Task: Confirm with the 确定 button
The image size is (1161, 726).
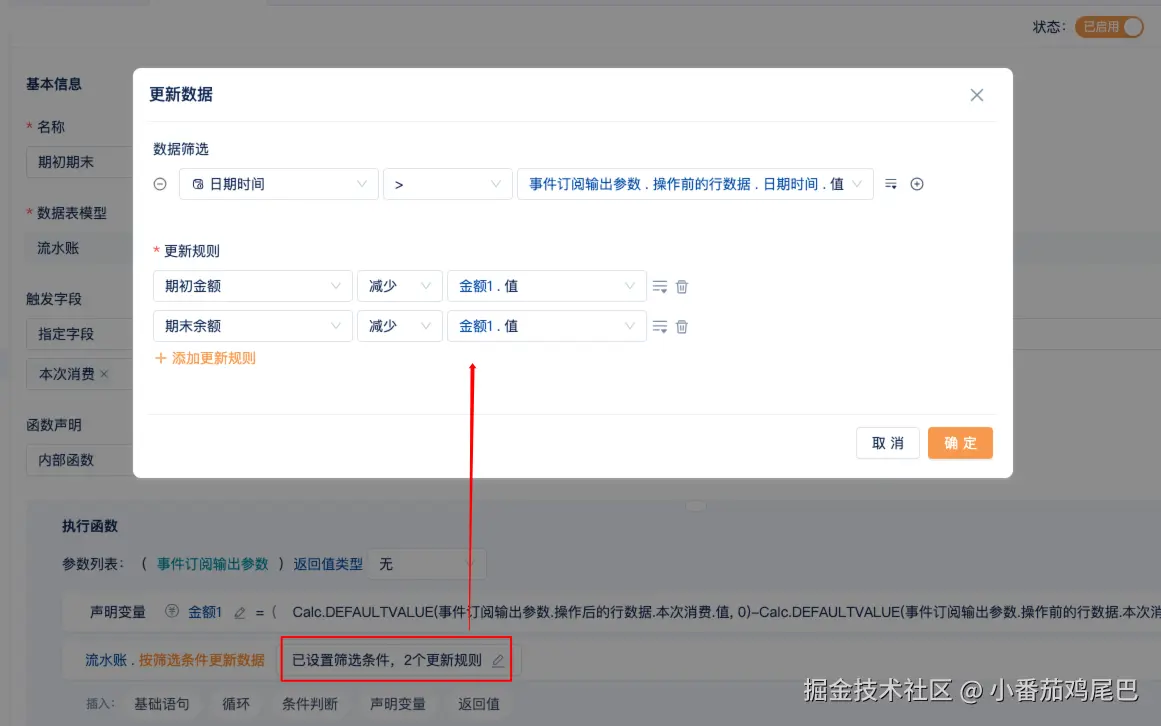Action: (960, 443)
